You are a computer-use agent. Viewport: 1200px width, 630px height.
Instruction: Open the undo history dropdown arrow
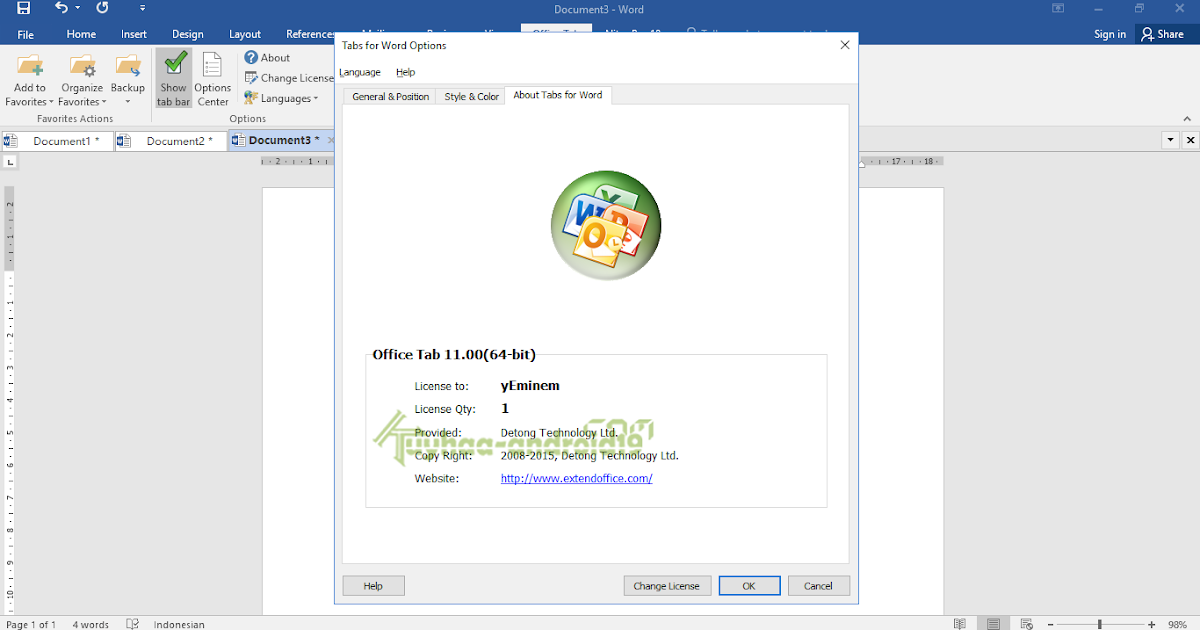[x=78, y=8]
